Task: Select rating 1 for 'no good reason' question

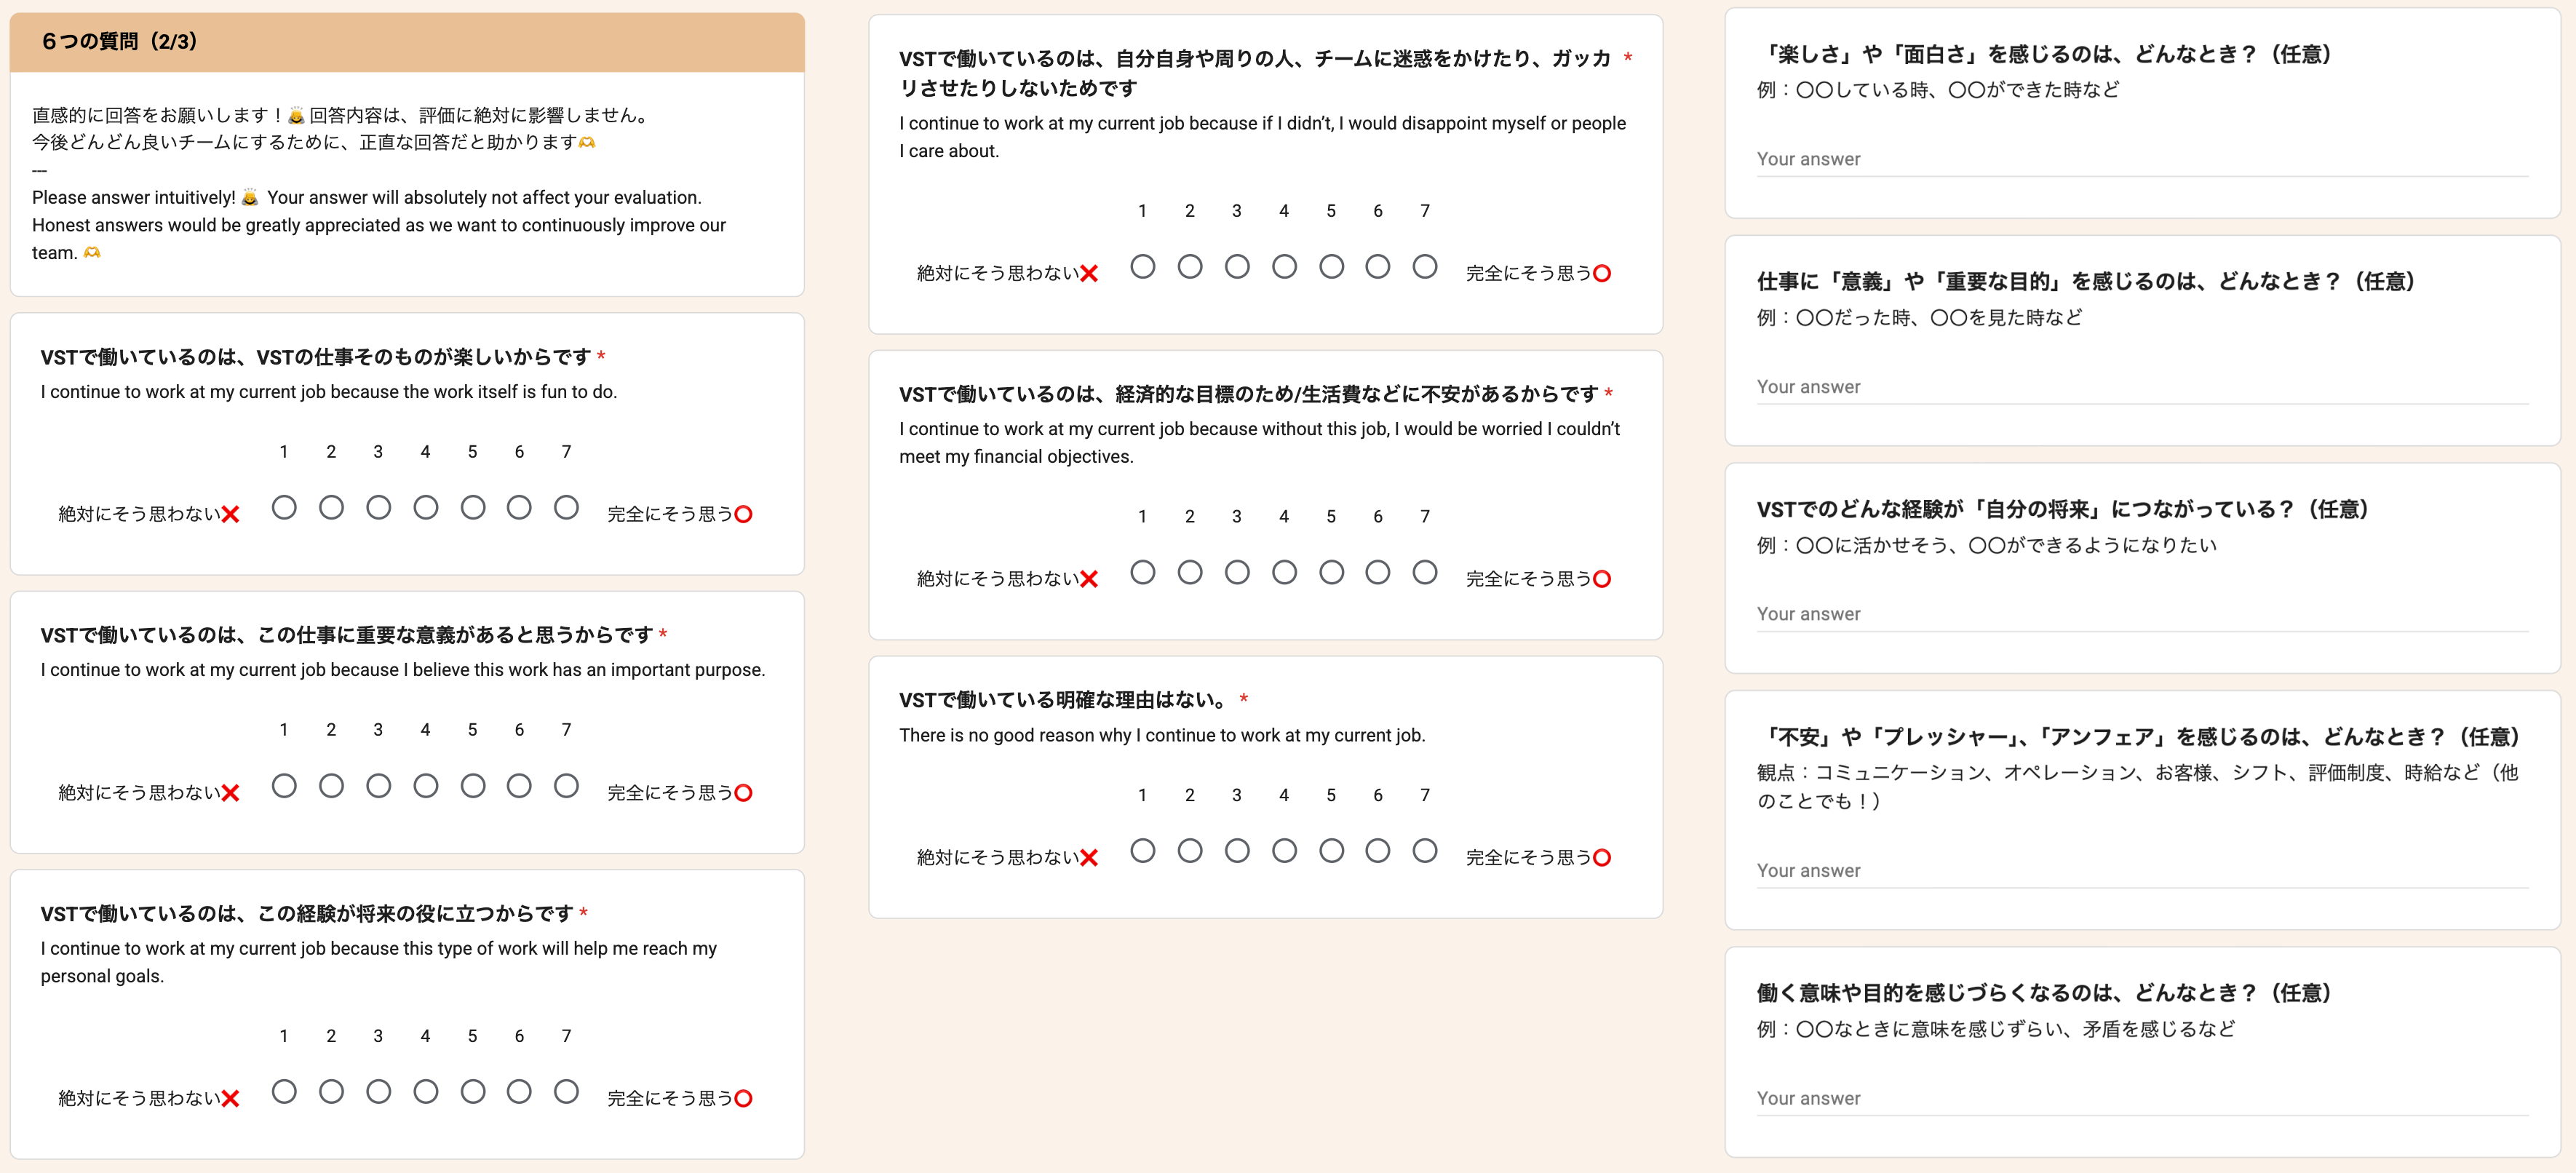Action: pos(1143,851)
